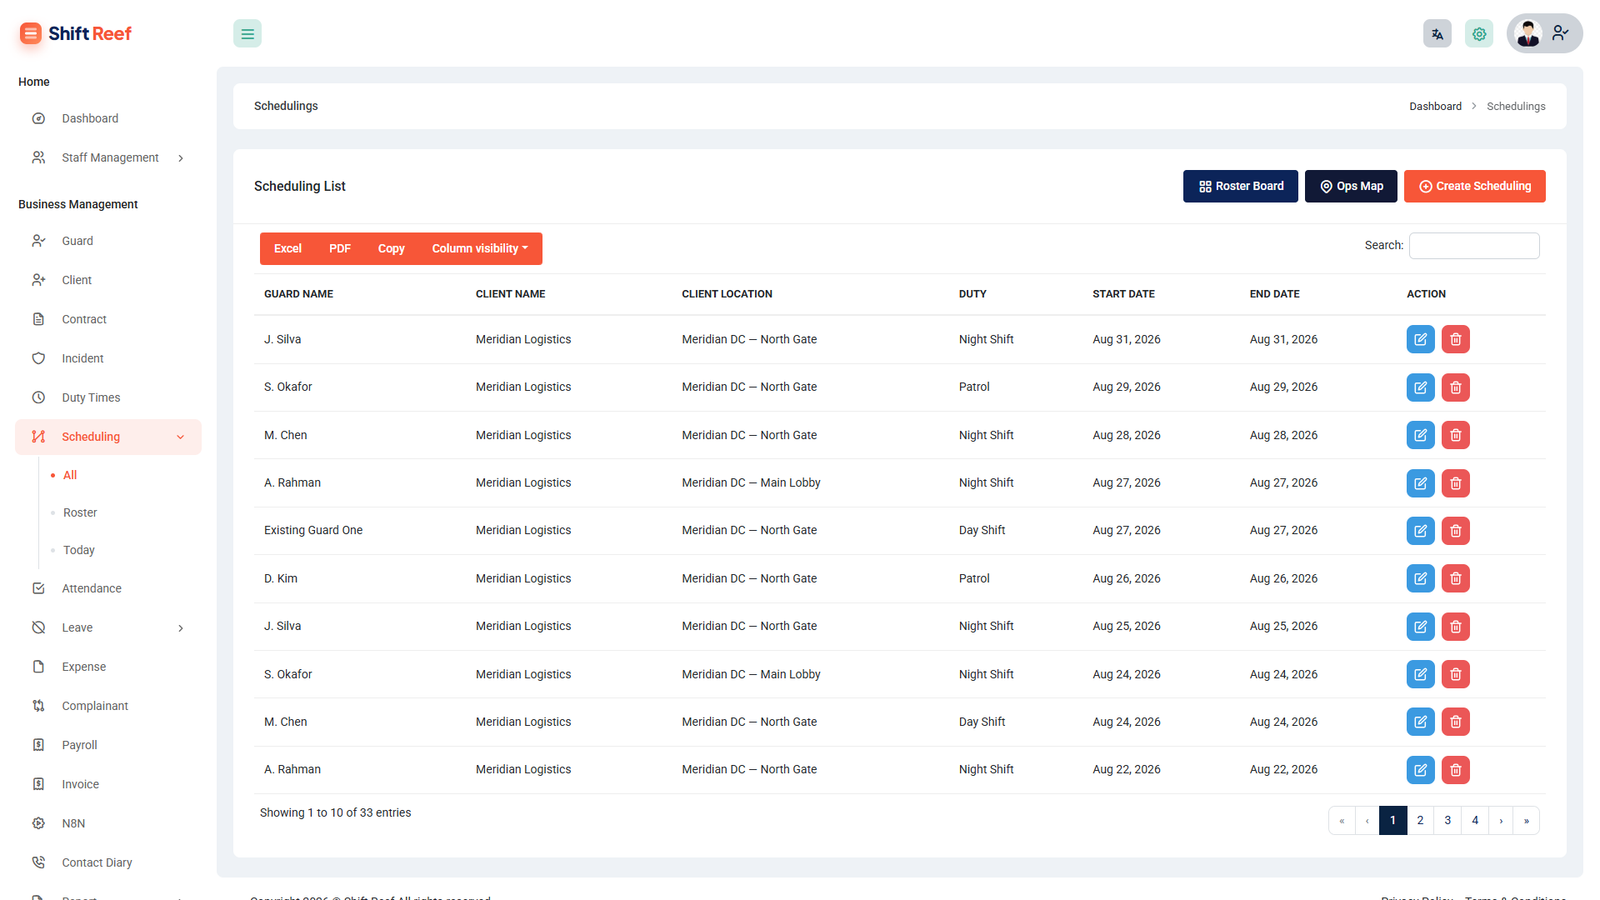
Task: Expand the Leave submenu
Action: [108, 628]
